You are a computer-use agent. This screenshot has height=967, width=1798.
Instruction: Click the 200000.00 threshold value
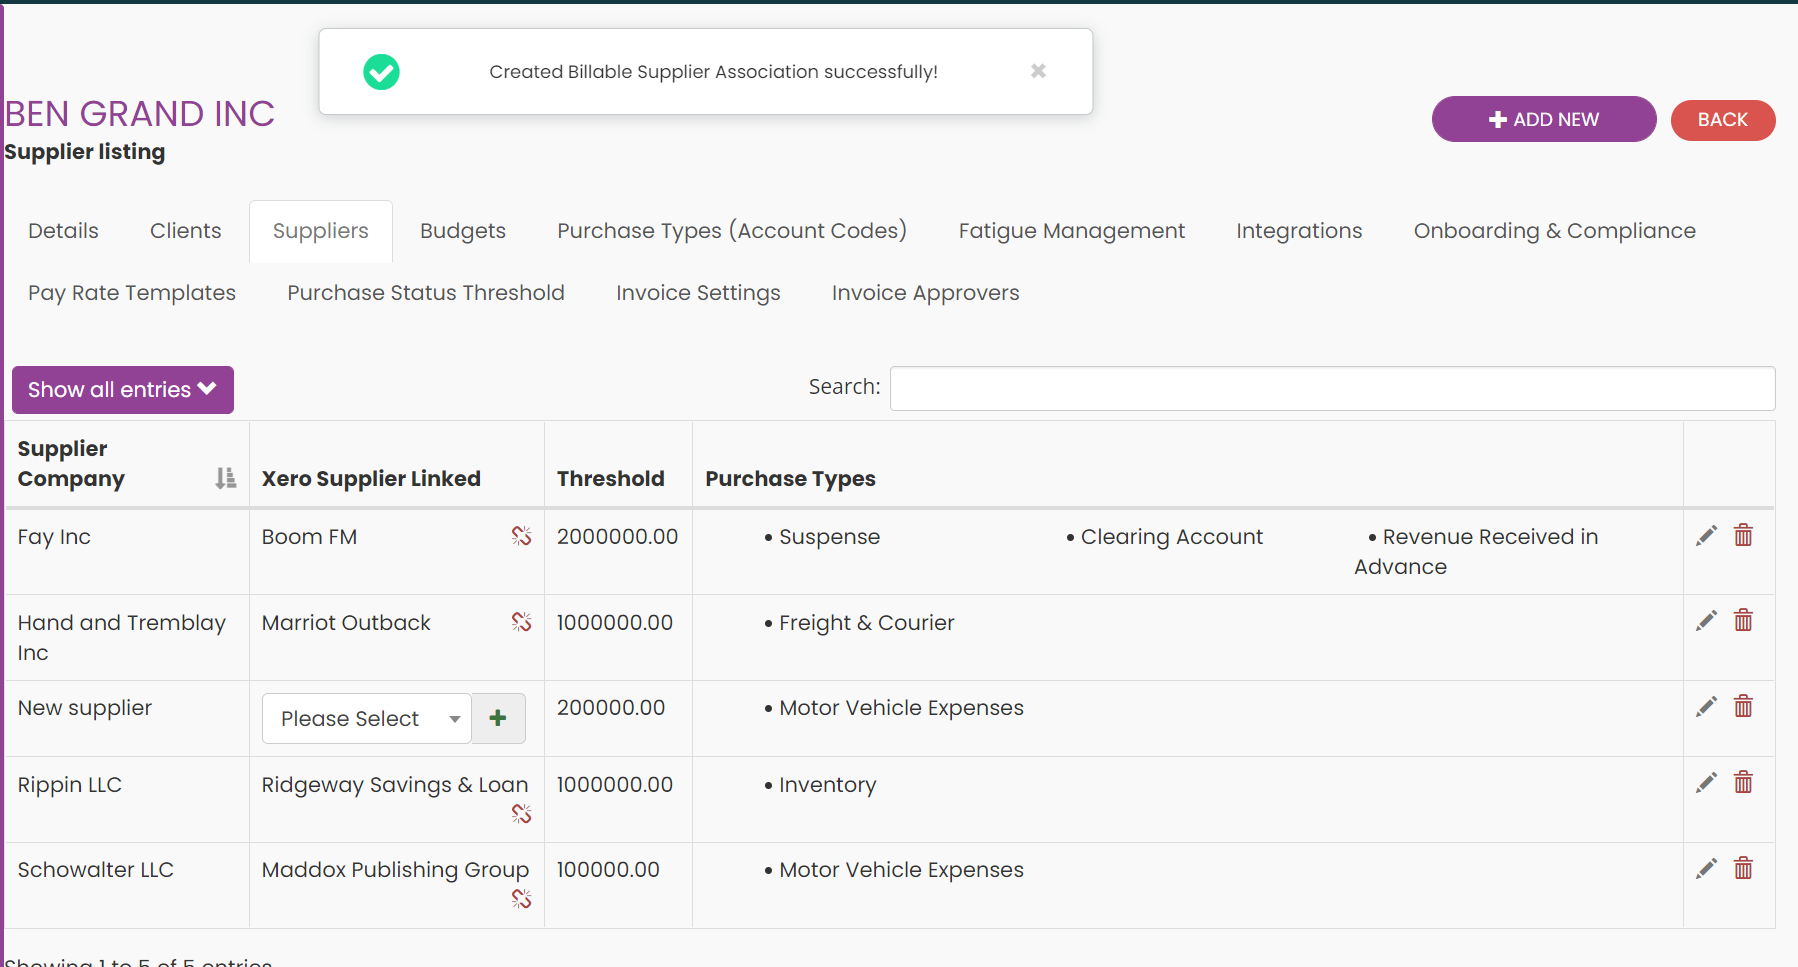coord(611,708)
